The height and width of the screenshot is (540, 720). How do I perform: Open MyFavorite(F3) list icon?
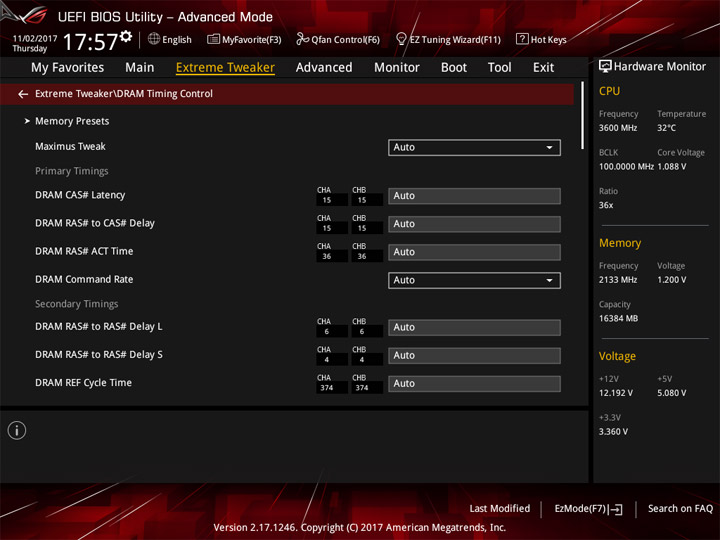click(213, 39)
